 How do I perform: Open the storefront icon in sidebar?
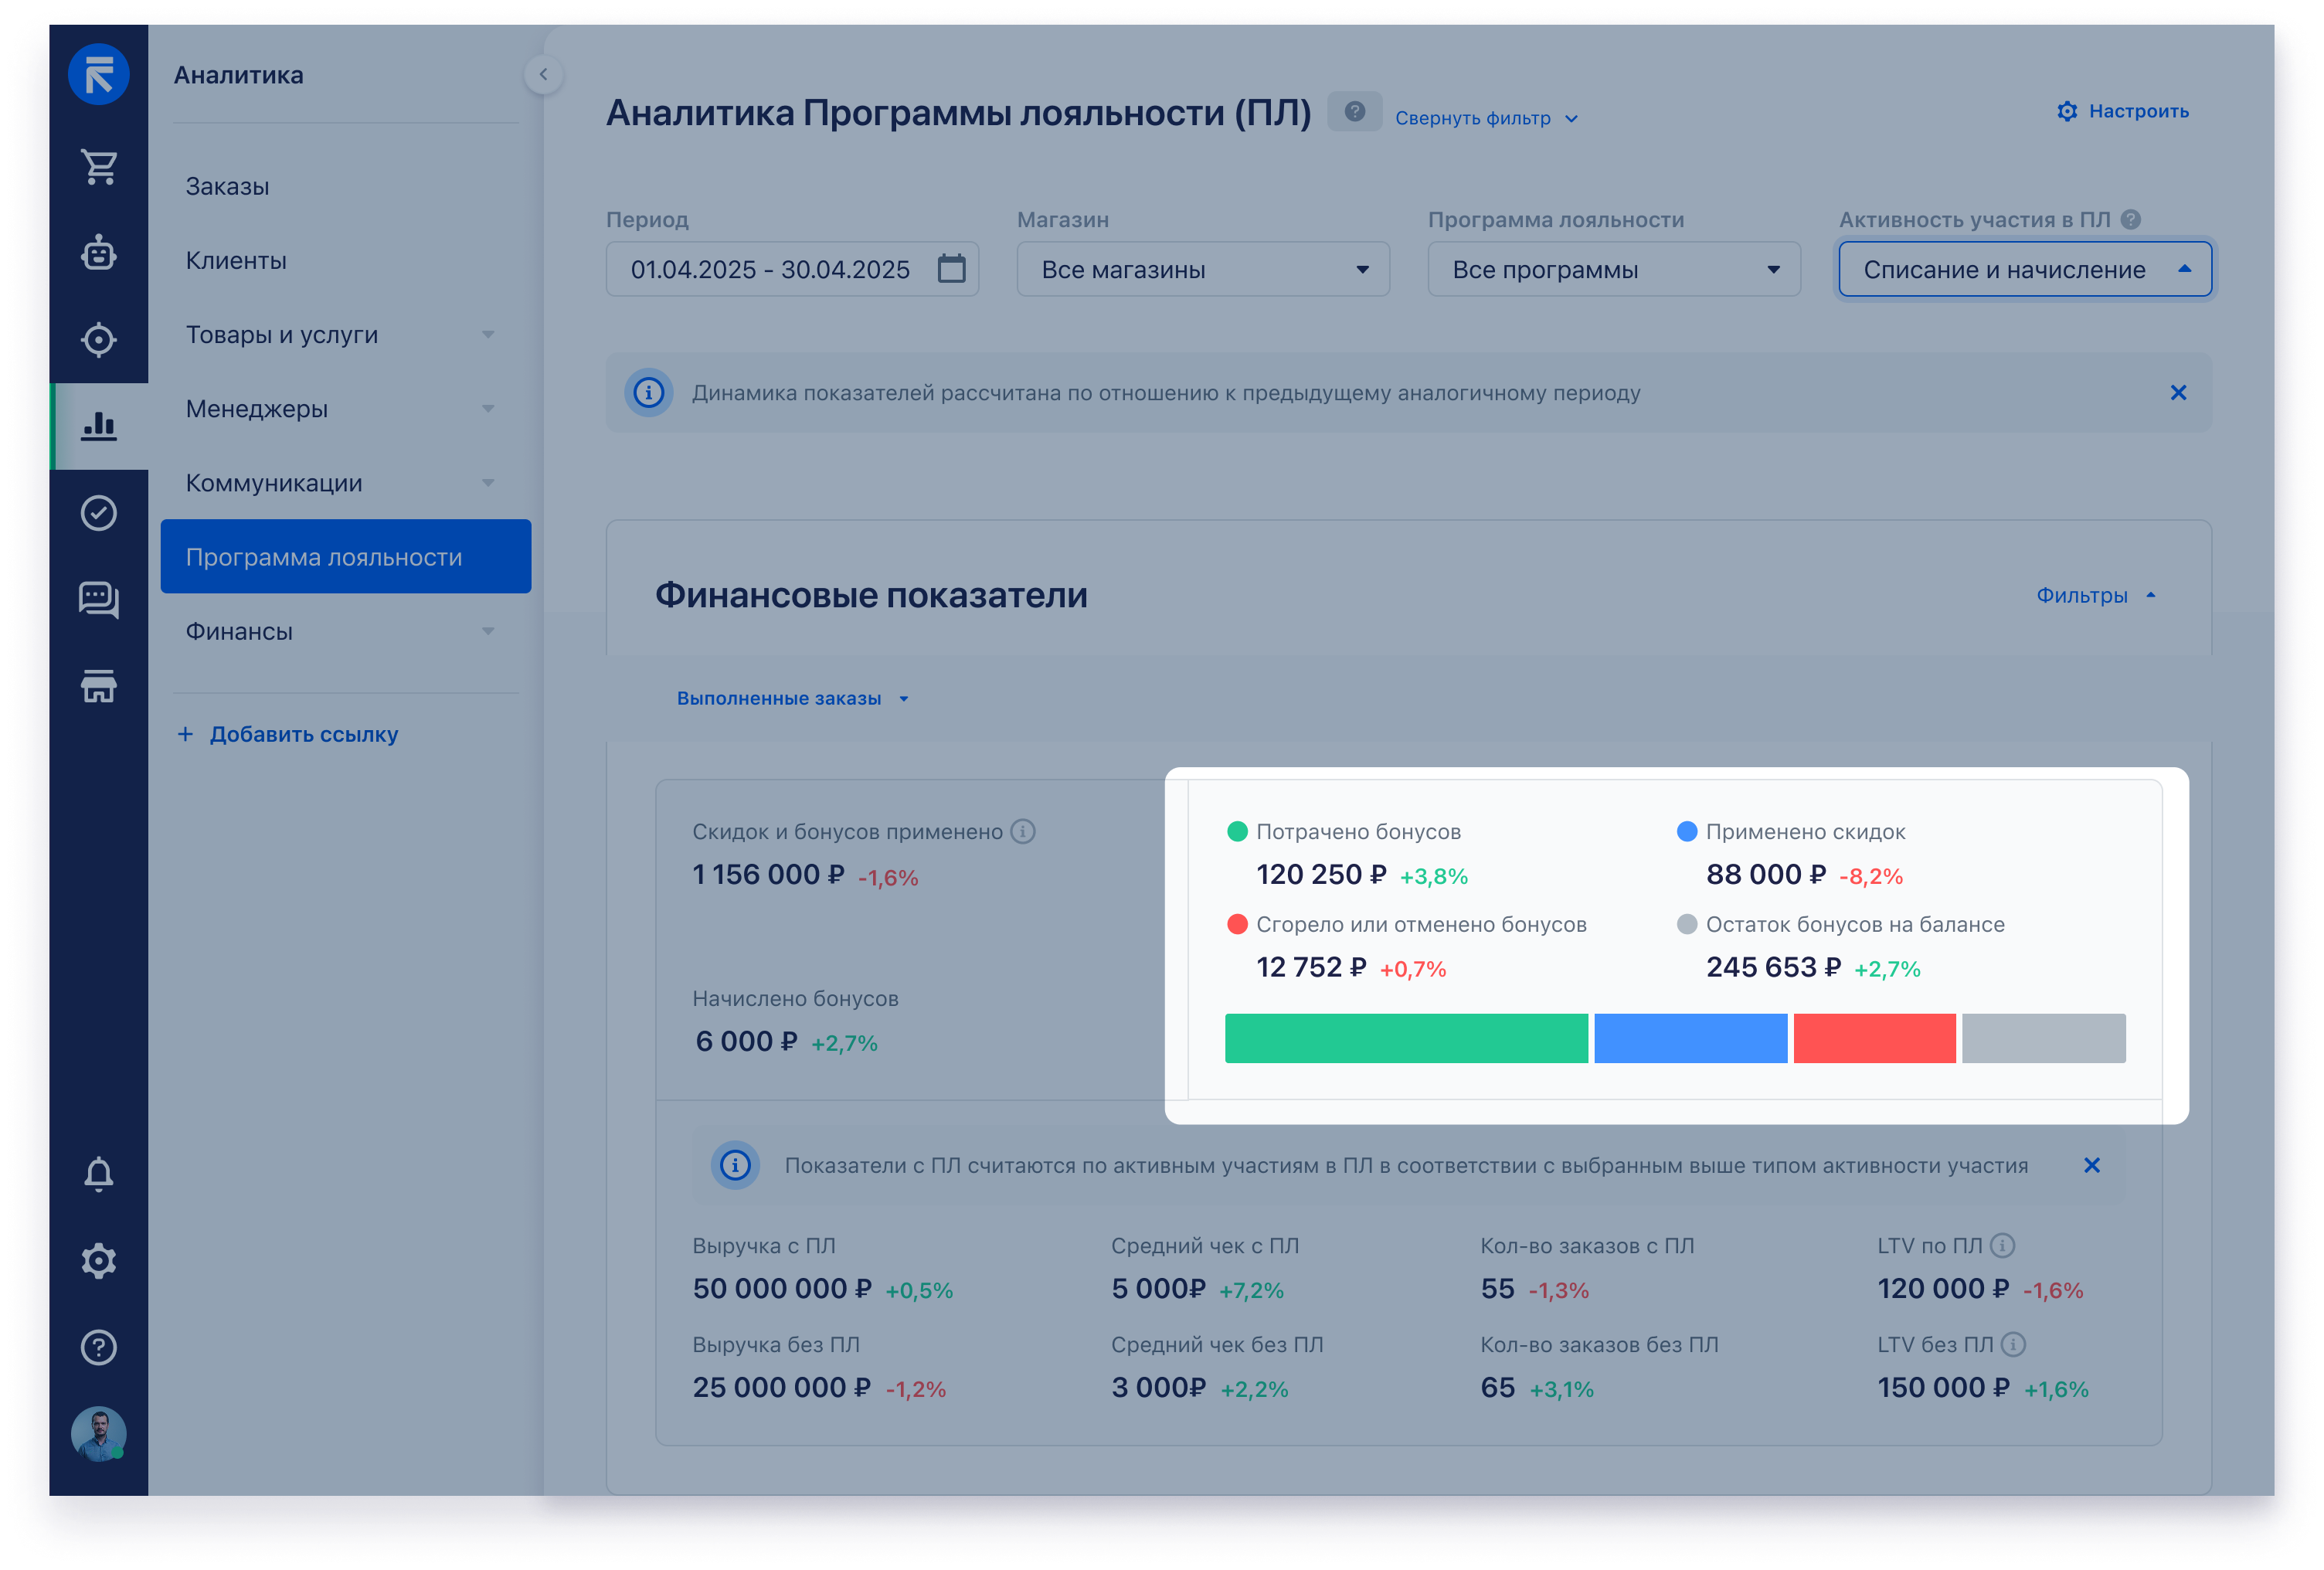98,686
